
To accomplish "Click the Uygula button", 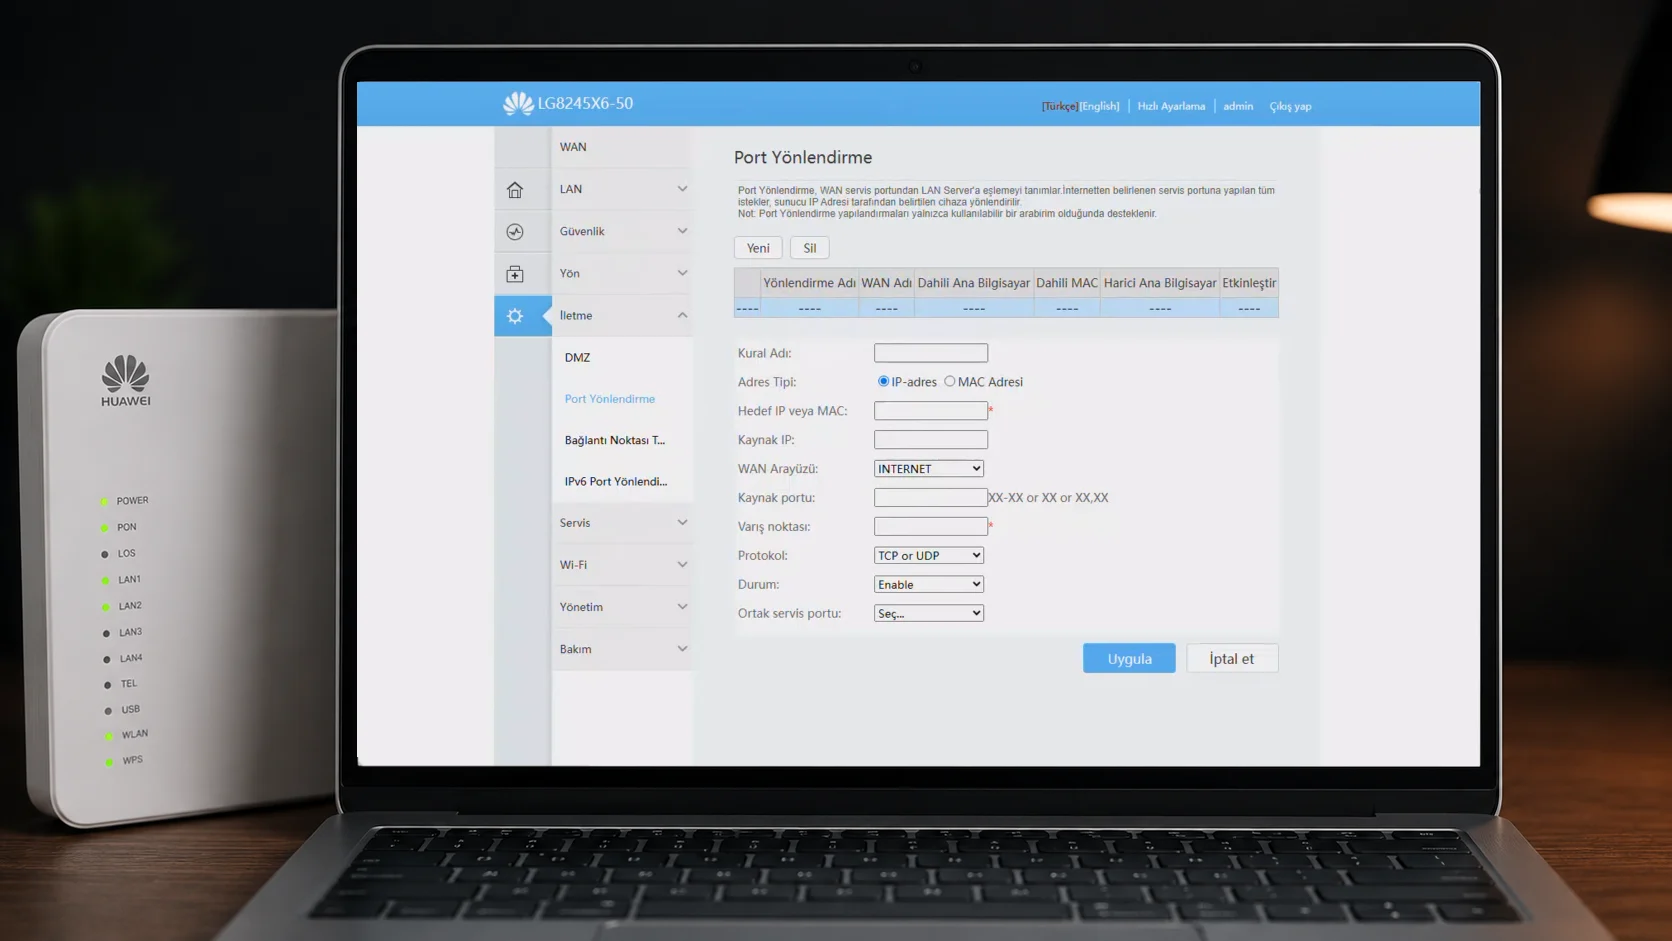I will 1129,658.
